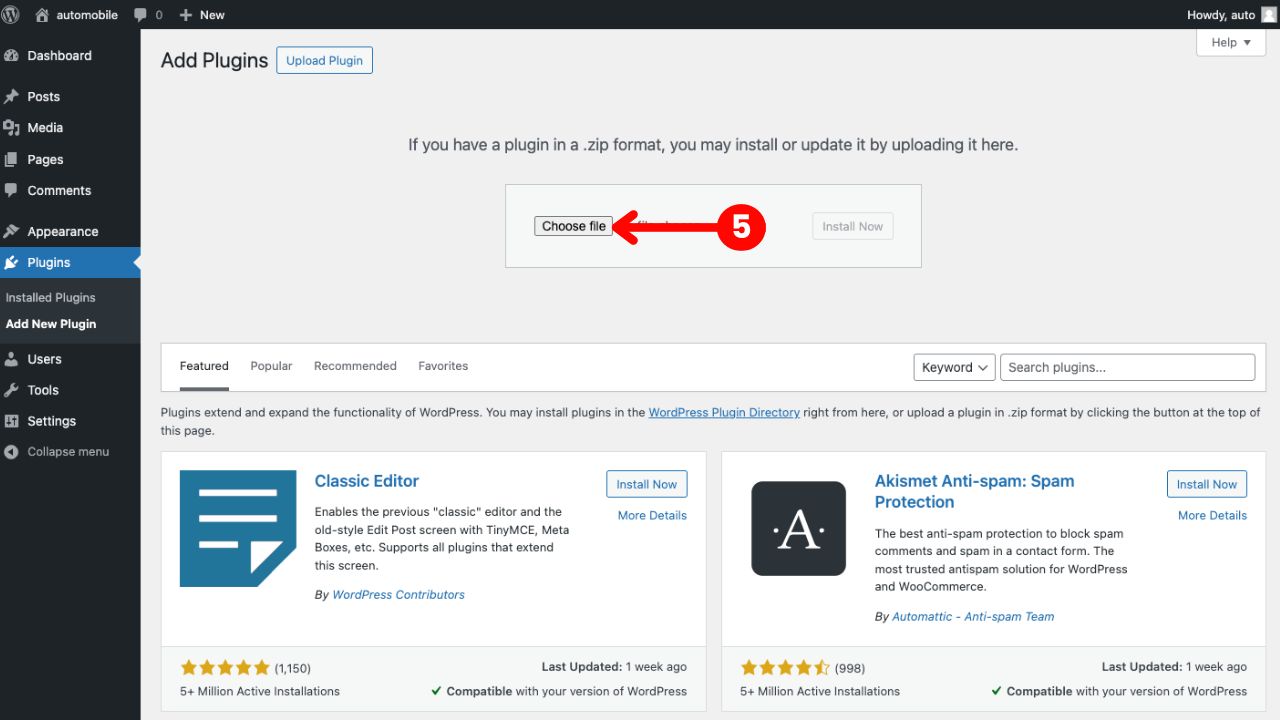
Task: Click the Upload Plugin button
Action: point(325,60)
